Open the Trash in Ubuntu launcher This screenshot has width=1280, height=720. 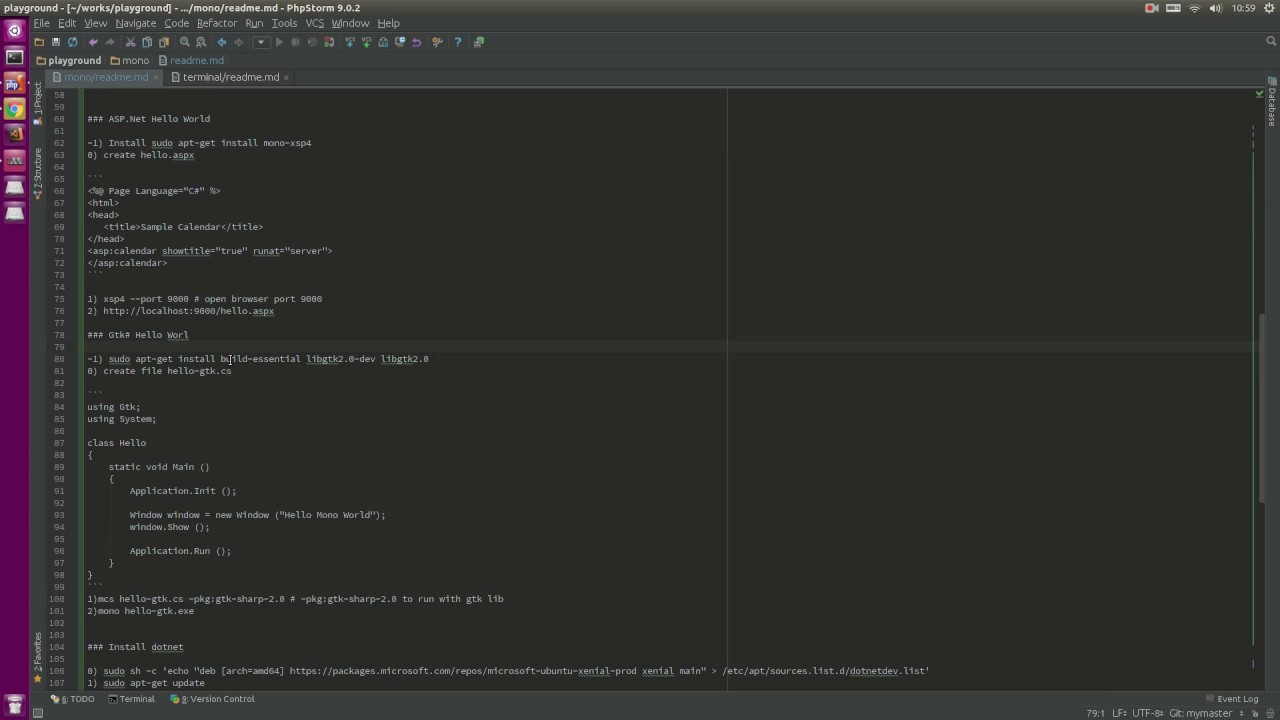[x=14, y=706]
